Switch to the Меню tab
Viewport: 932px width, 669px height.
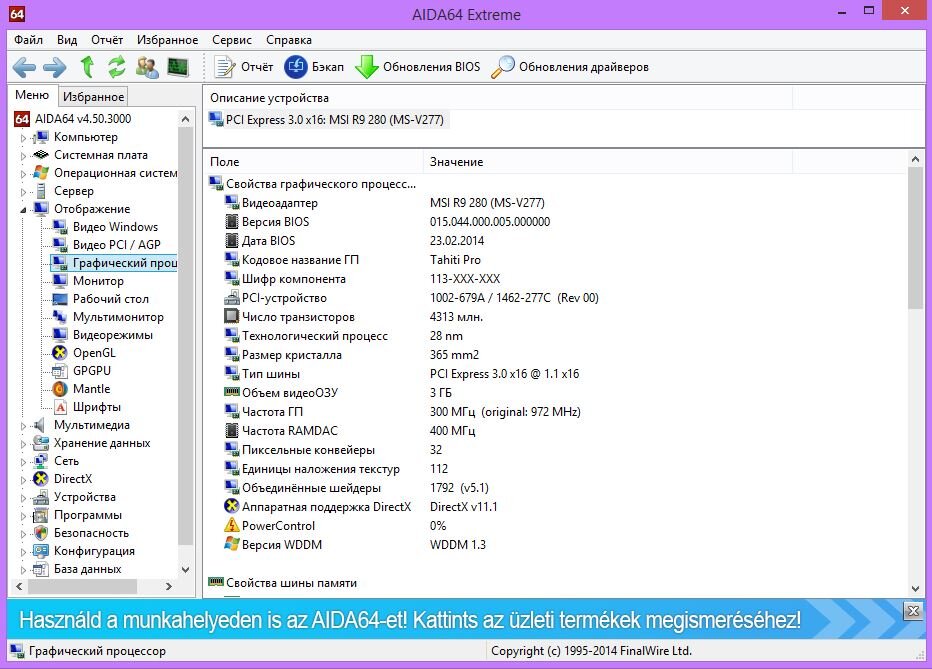click(32, 95)
